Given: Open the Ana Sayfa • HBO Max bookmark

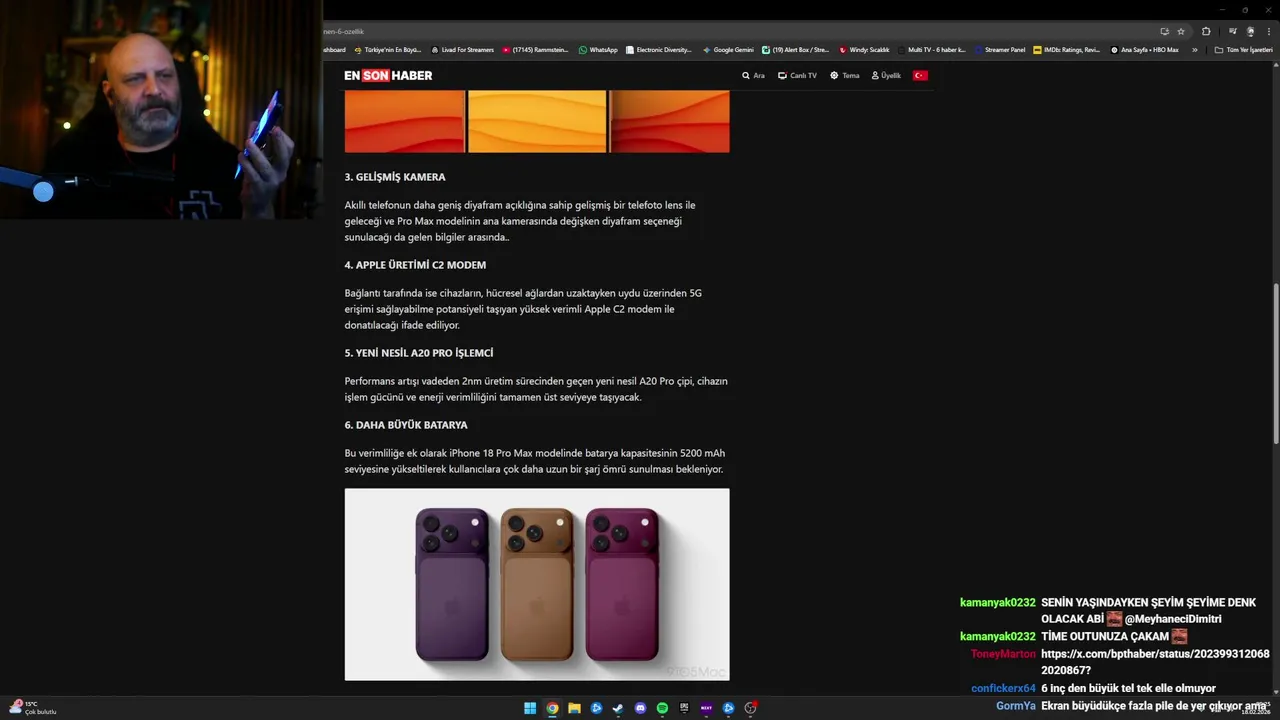Looking at the screenshot, I should [1144, 50].
